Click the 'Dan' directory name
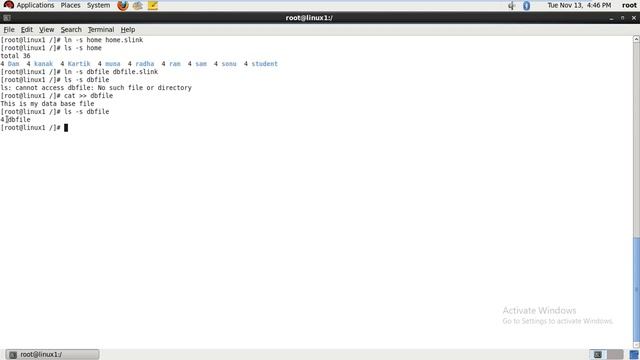640x360 pixels. [13, 64]
